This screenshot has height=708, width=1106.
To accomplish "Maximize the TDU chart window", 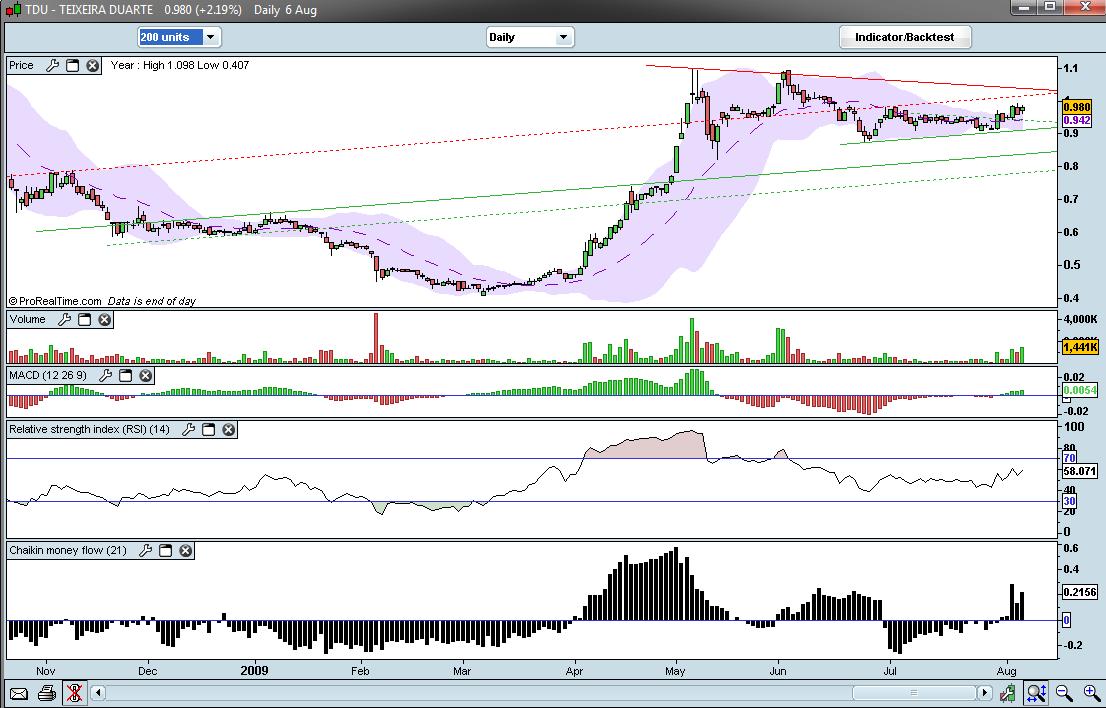I will point(1050,7).
